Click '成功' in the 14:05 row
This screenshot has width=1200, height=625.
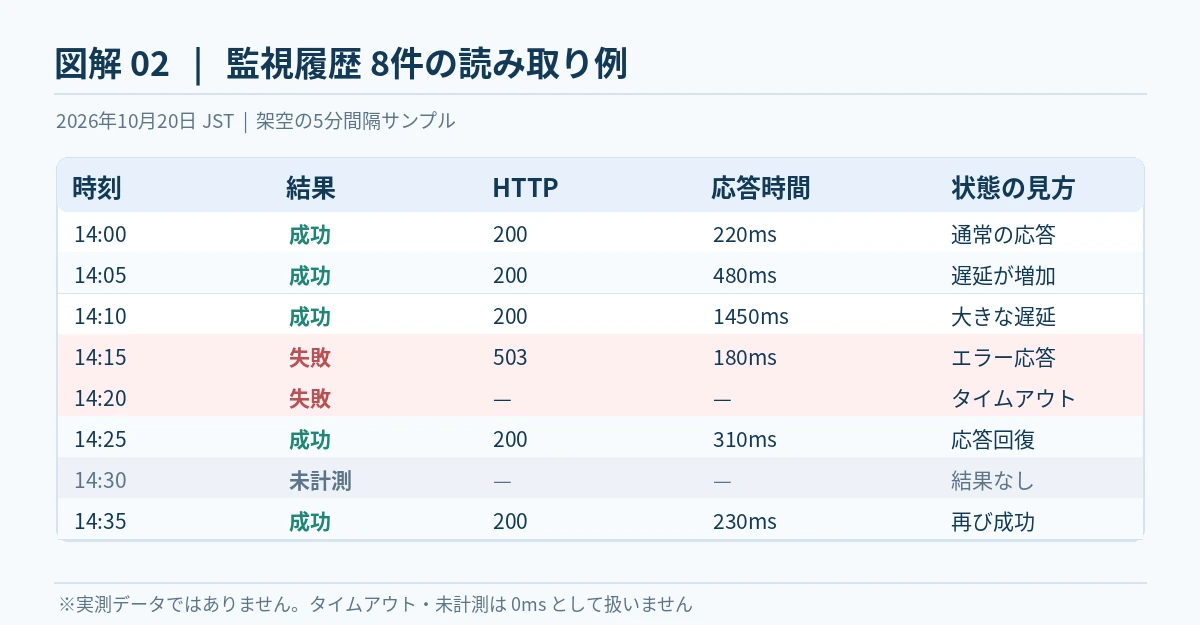[310, 276]
